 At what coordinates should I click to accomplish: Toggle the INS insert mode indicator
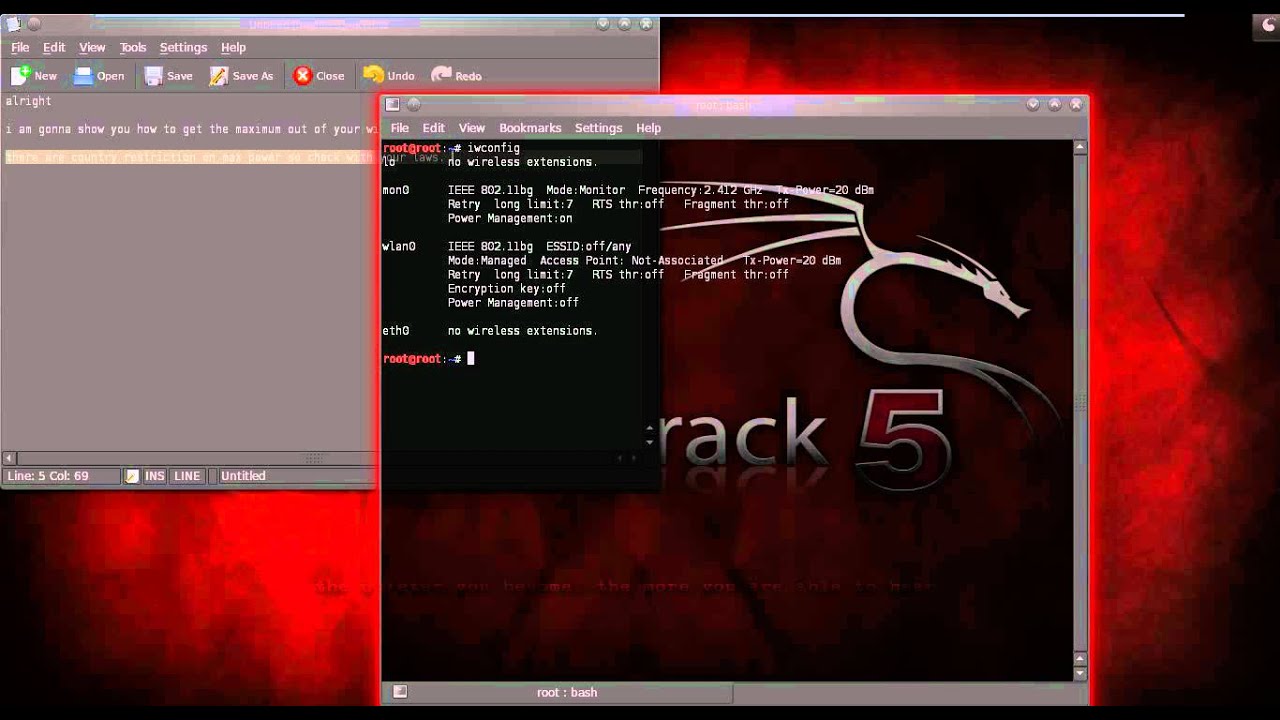(x=154, y=476)
